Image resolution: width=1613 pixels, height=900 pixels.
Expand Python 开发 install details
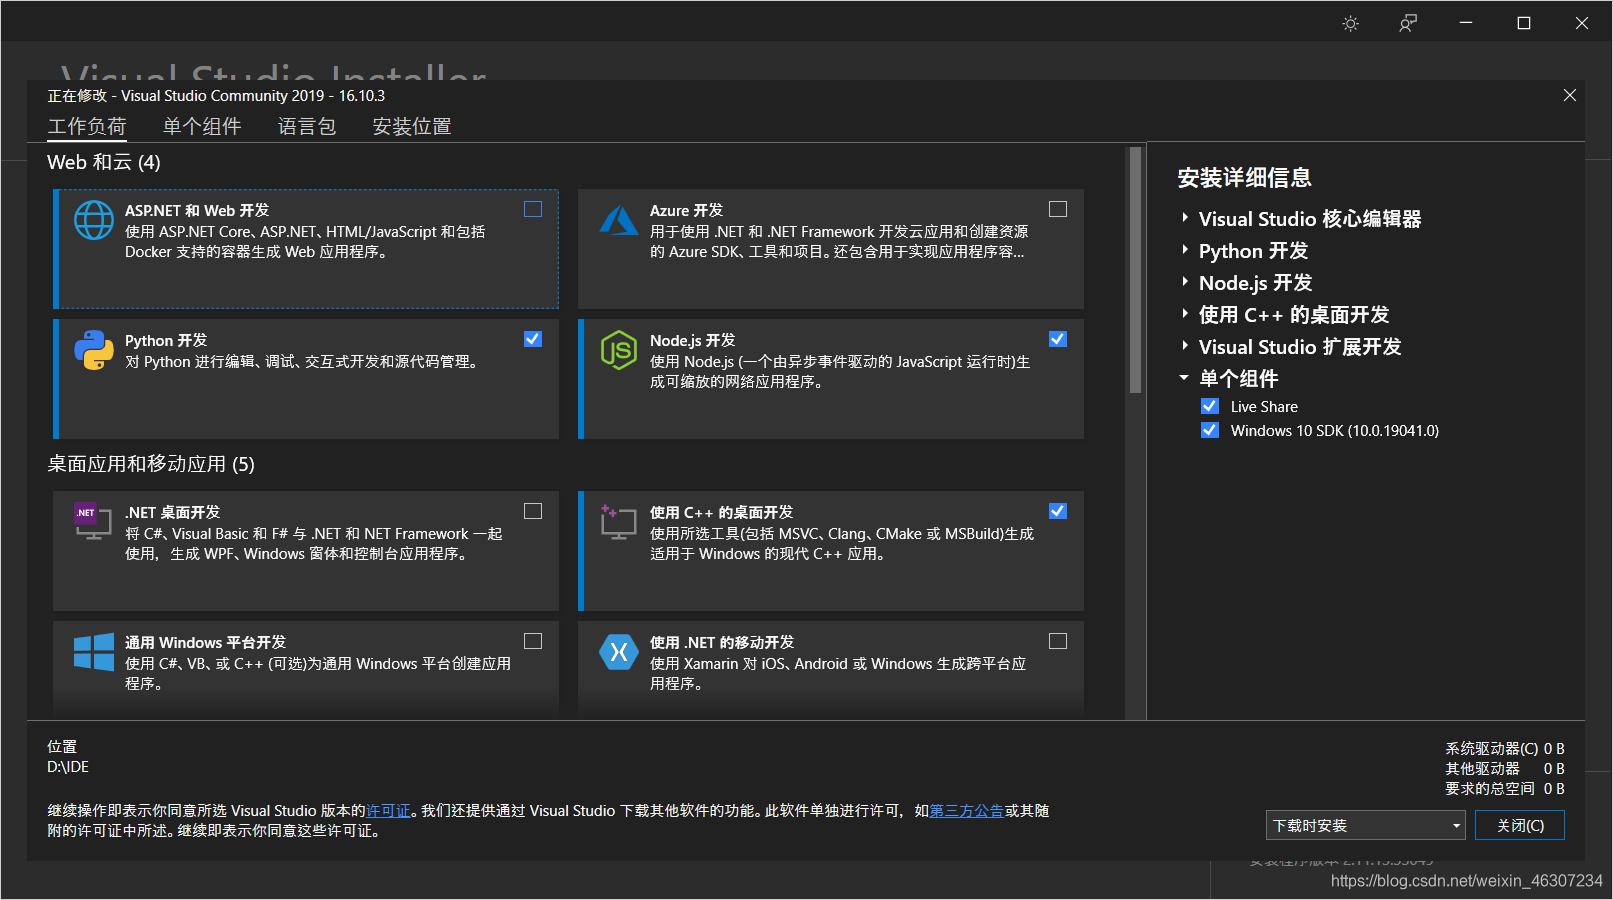point(1185,250)
